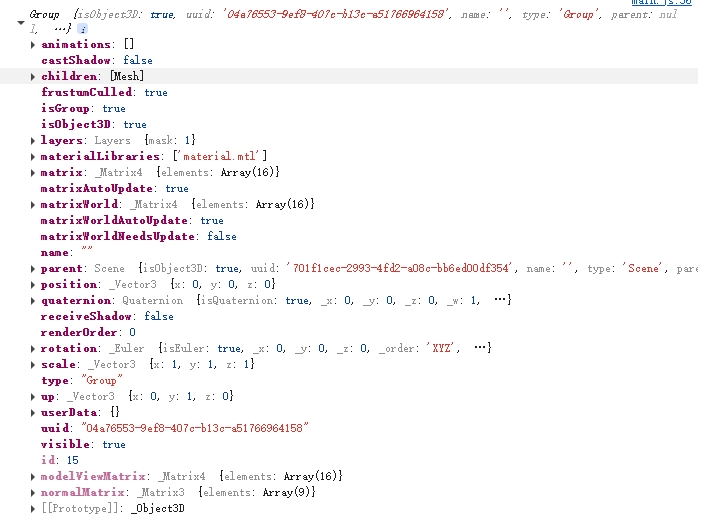Expand the children [Mesh] entry
The image size is (713, 527).
[34, 76]
